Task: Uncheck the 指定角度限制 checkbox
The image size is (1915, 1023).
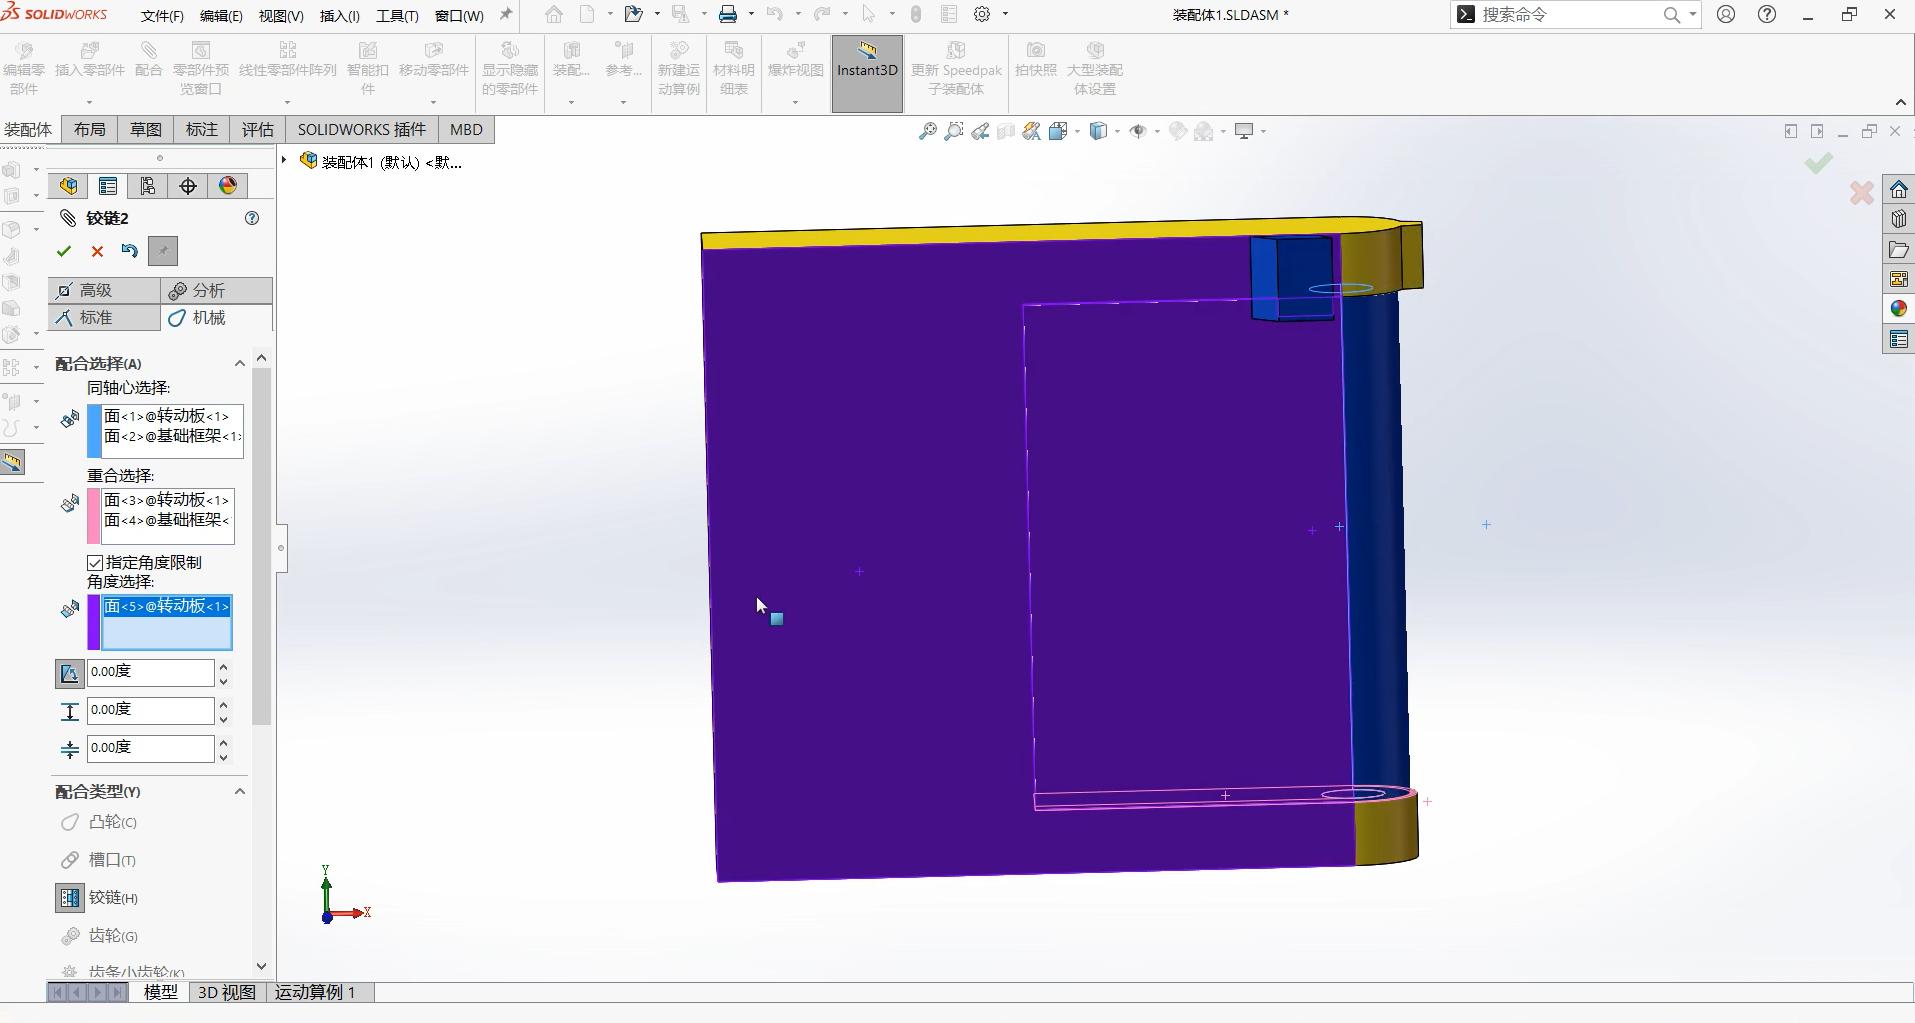Action: [x=96, y=563]
